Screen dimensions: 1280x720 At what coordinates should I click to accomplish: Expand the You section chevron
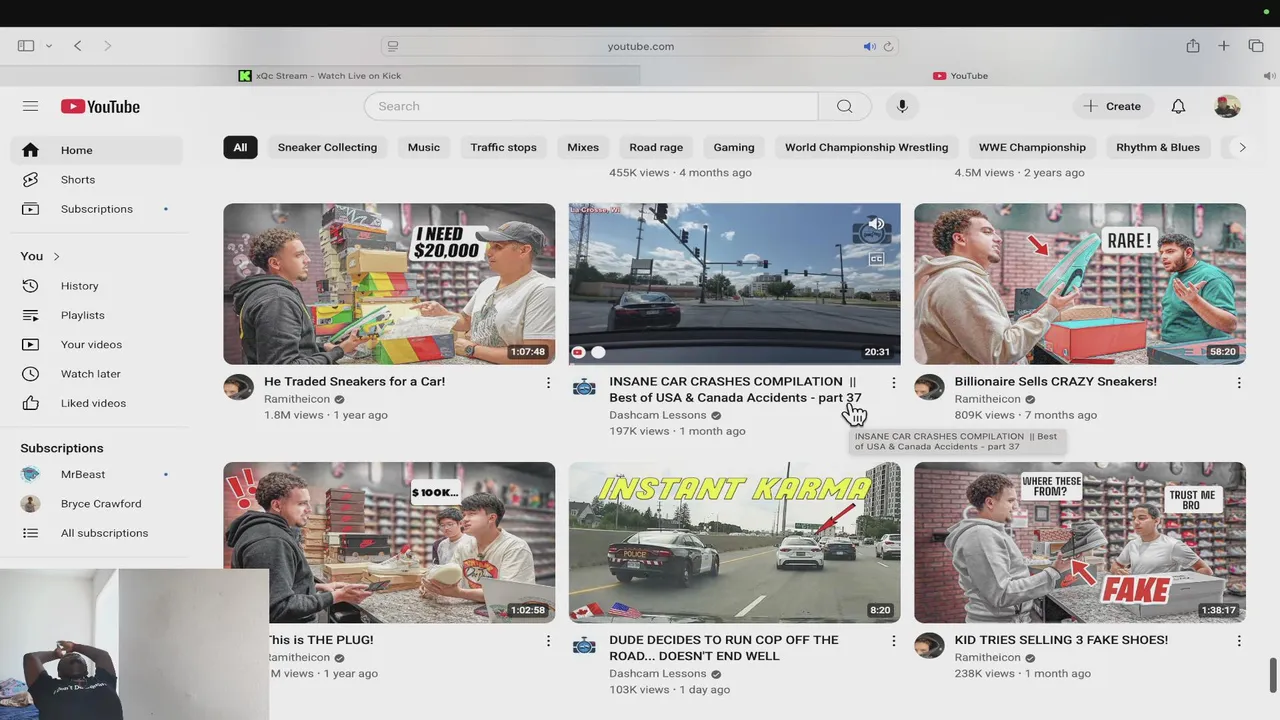(x=56, y=257)
